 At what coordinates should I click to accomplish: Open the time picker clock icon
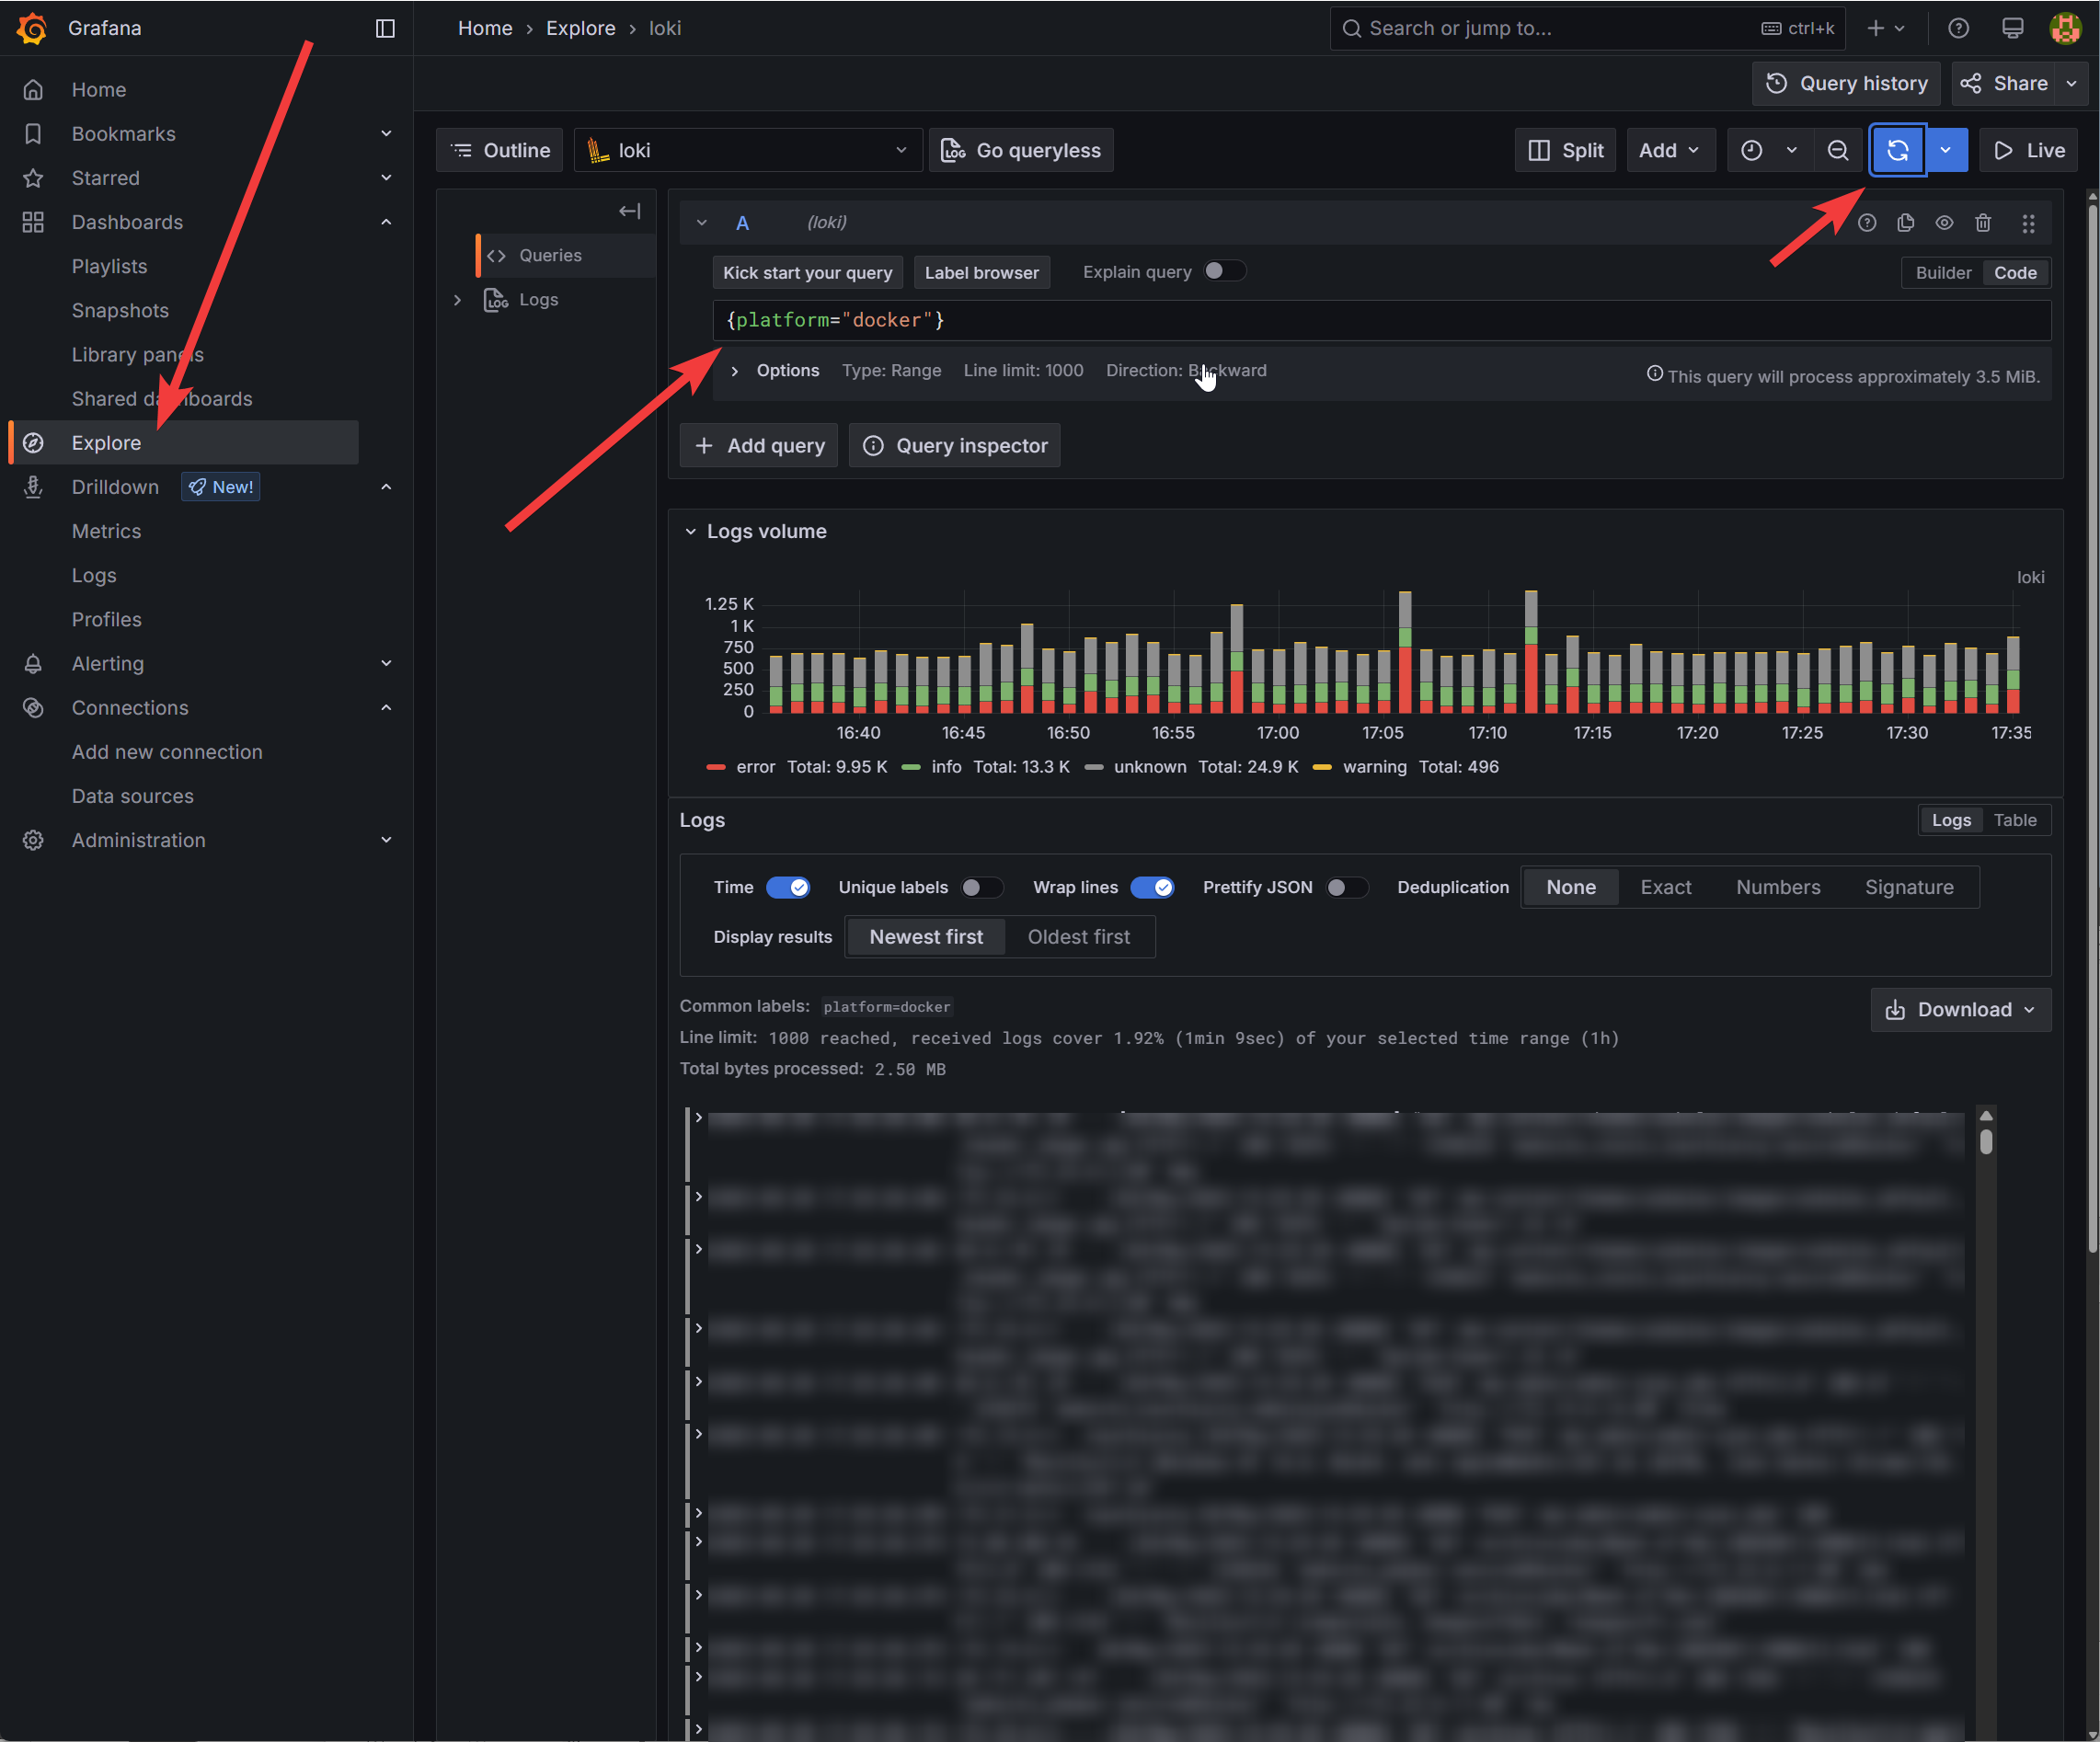[x=1751, y=150]
